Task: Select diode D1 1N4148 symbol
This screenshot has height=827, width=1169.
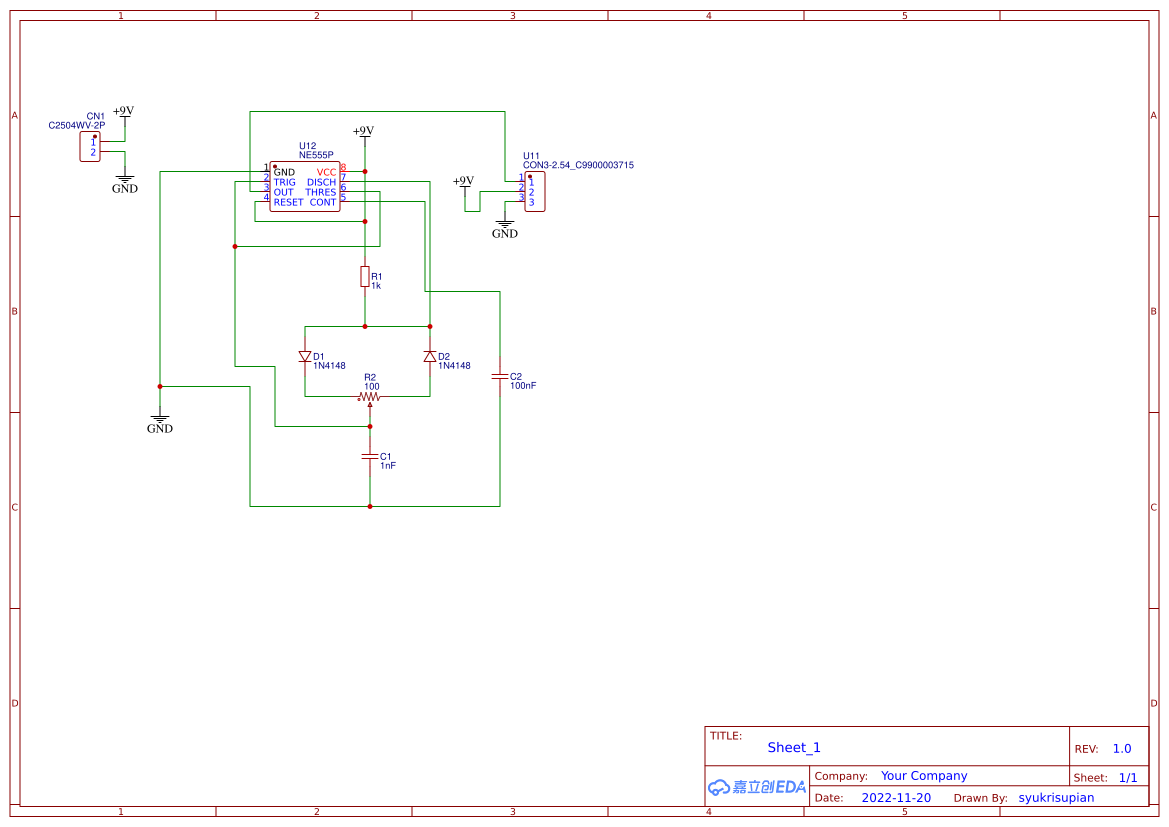Action: [307, 358]
